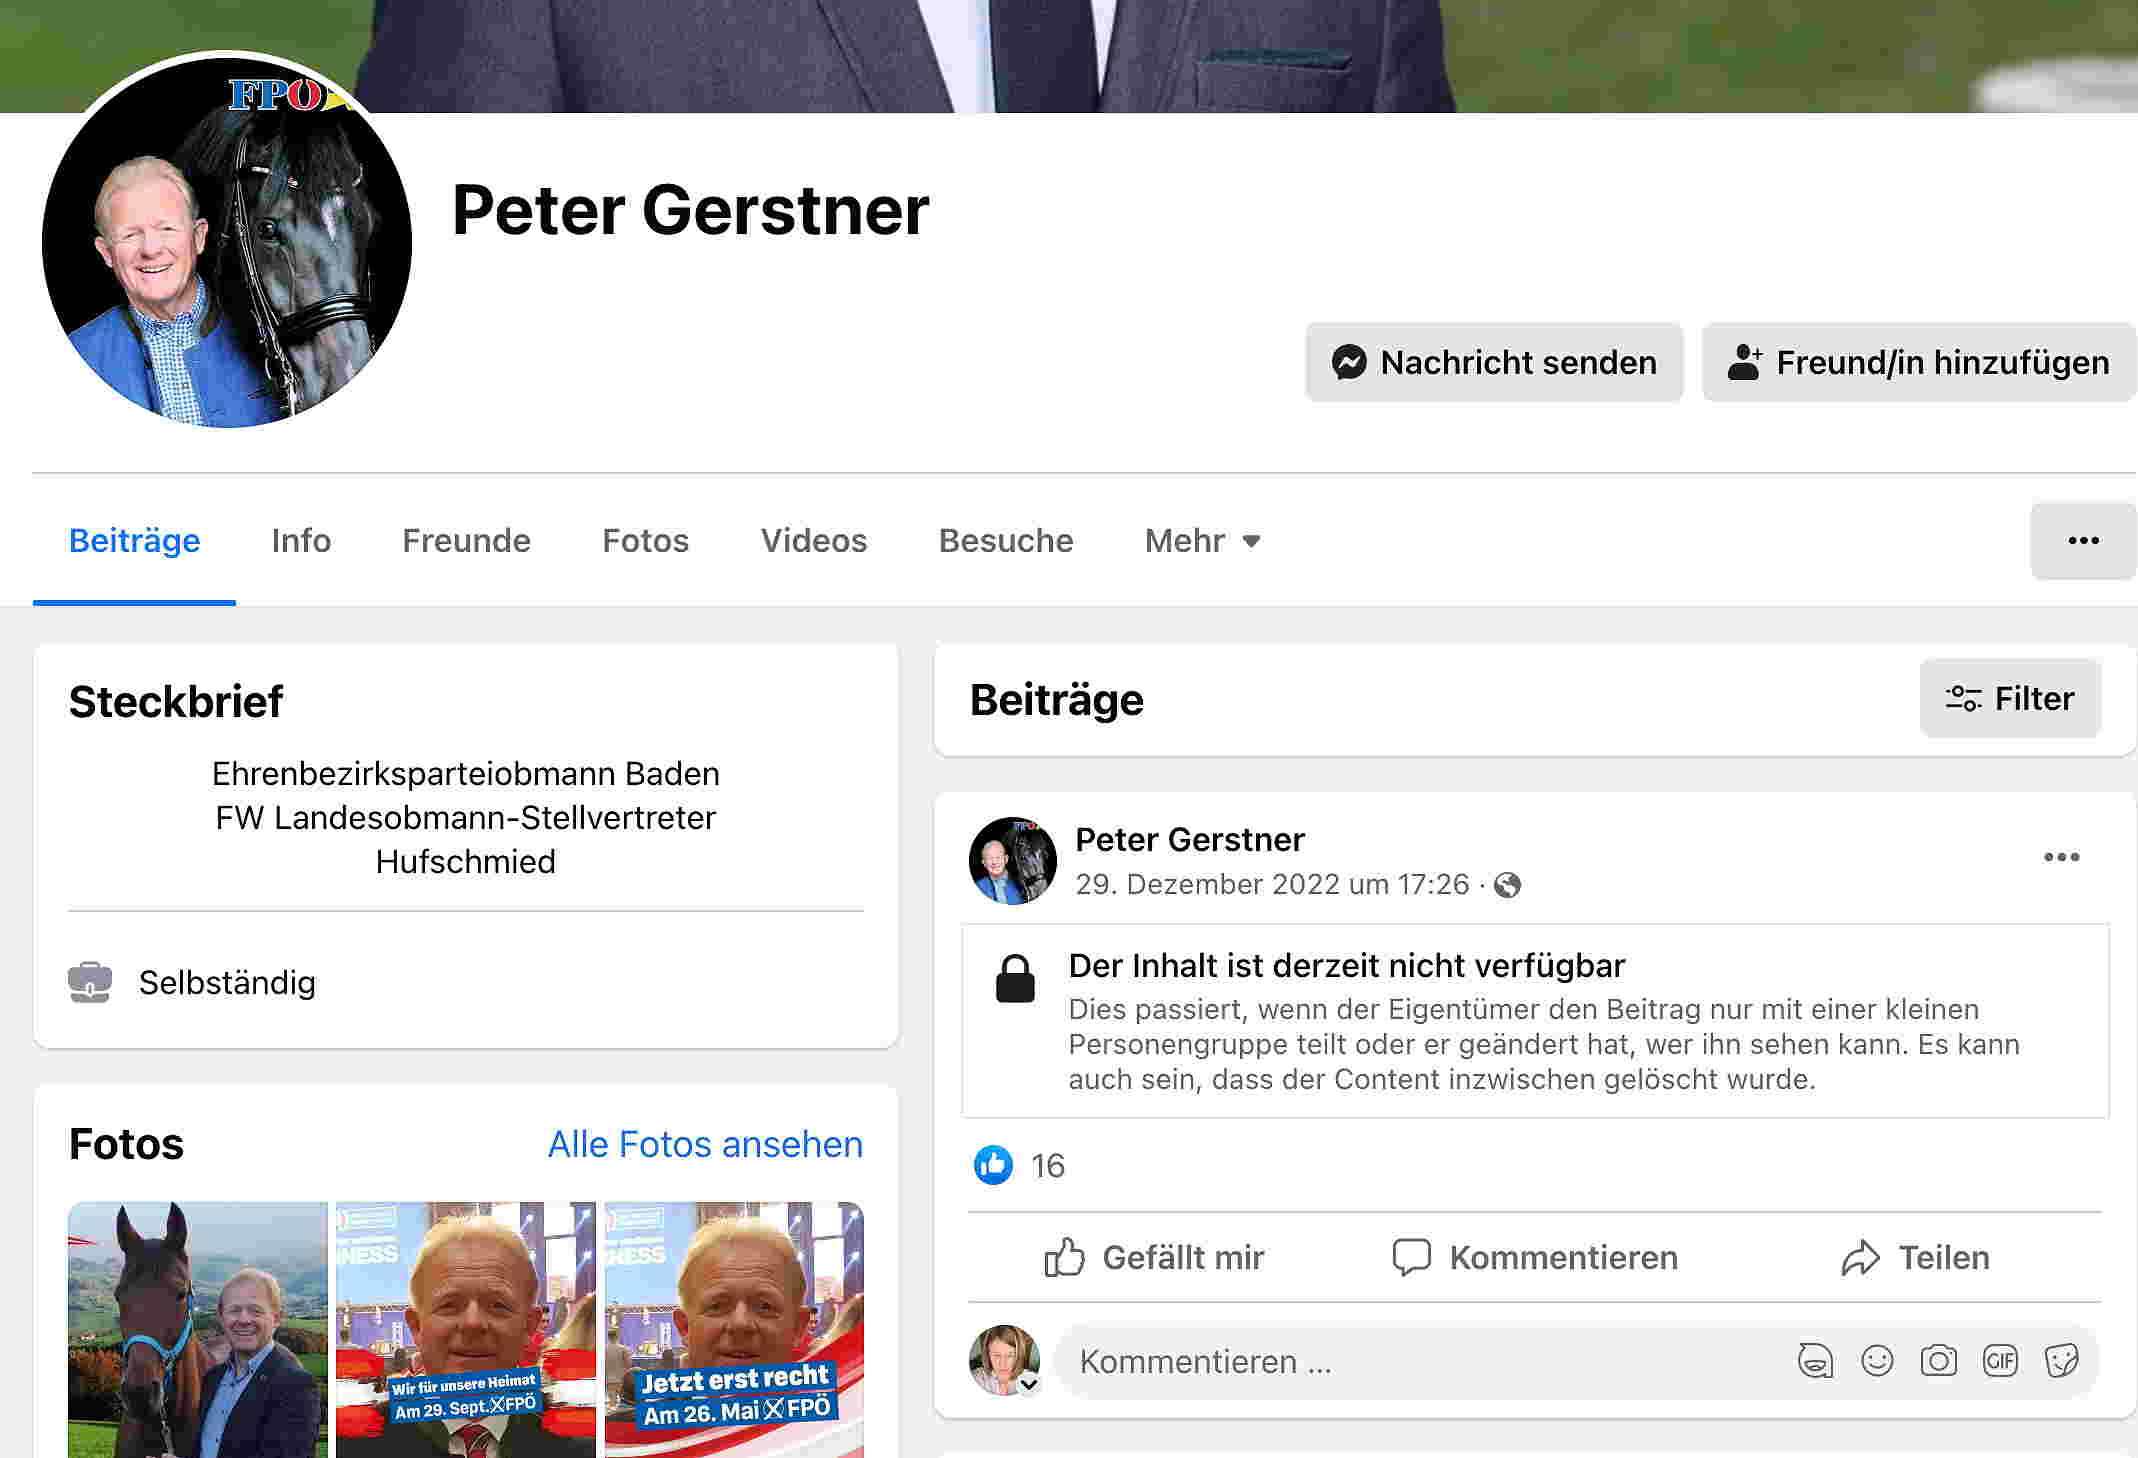Expand the Mehr dropdown
The image size is (2138, 1458).
(x=1202, y=540)
